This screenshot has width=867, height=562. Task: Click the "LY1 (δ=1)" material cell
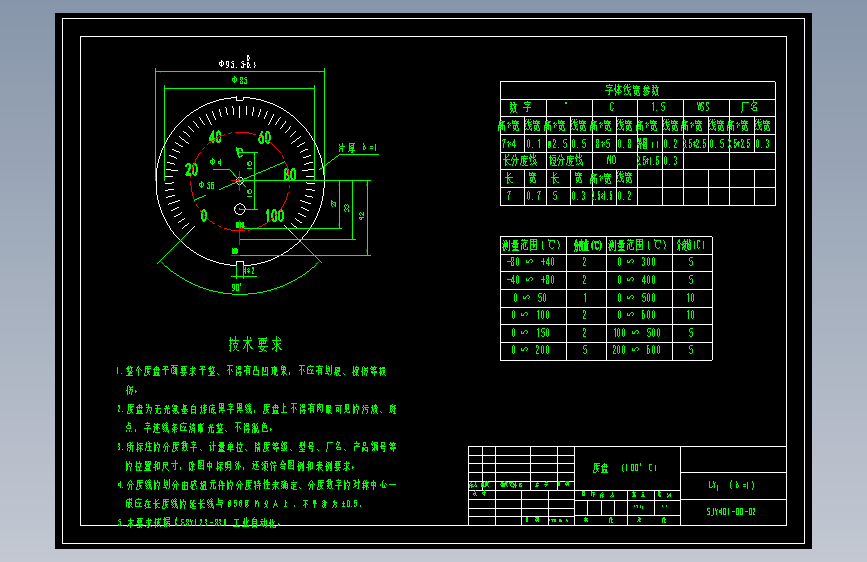pos(731,485)
